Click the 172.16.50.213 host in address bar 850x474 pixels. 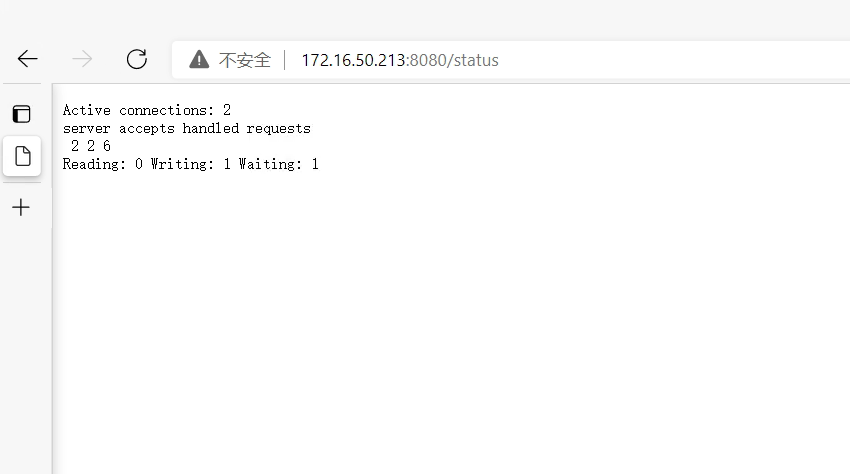click(353, 60)
